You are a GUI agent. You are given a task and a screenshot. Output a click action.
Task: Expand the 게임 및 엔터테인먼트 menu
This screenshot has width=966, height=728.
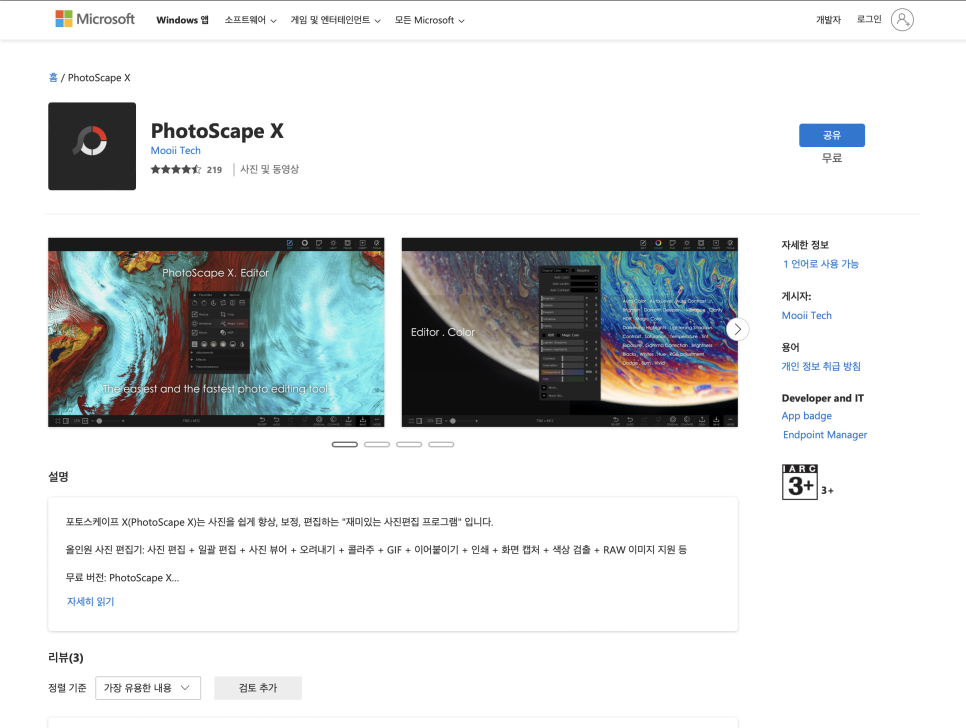point(336,20)
